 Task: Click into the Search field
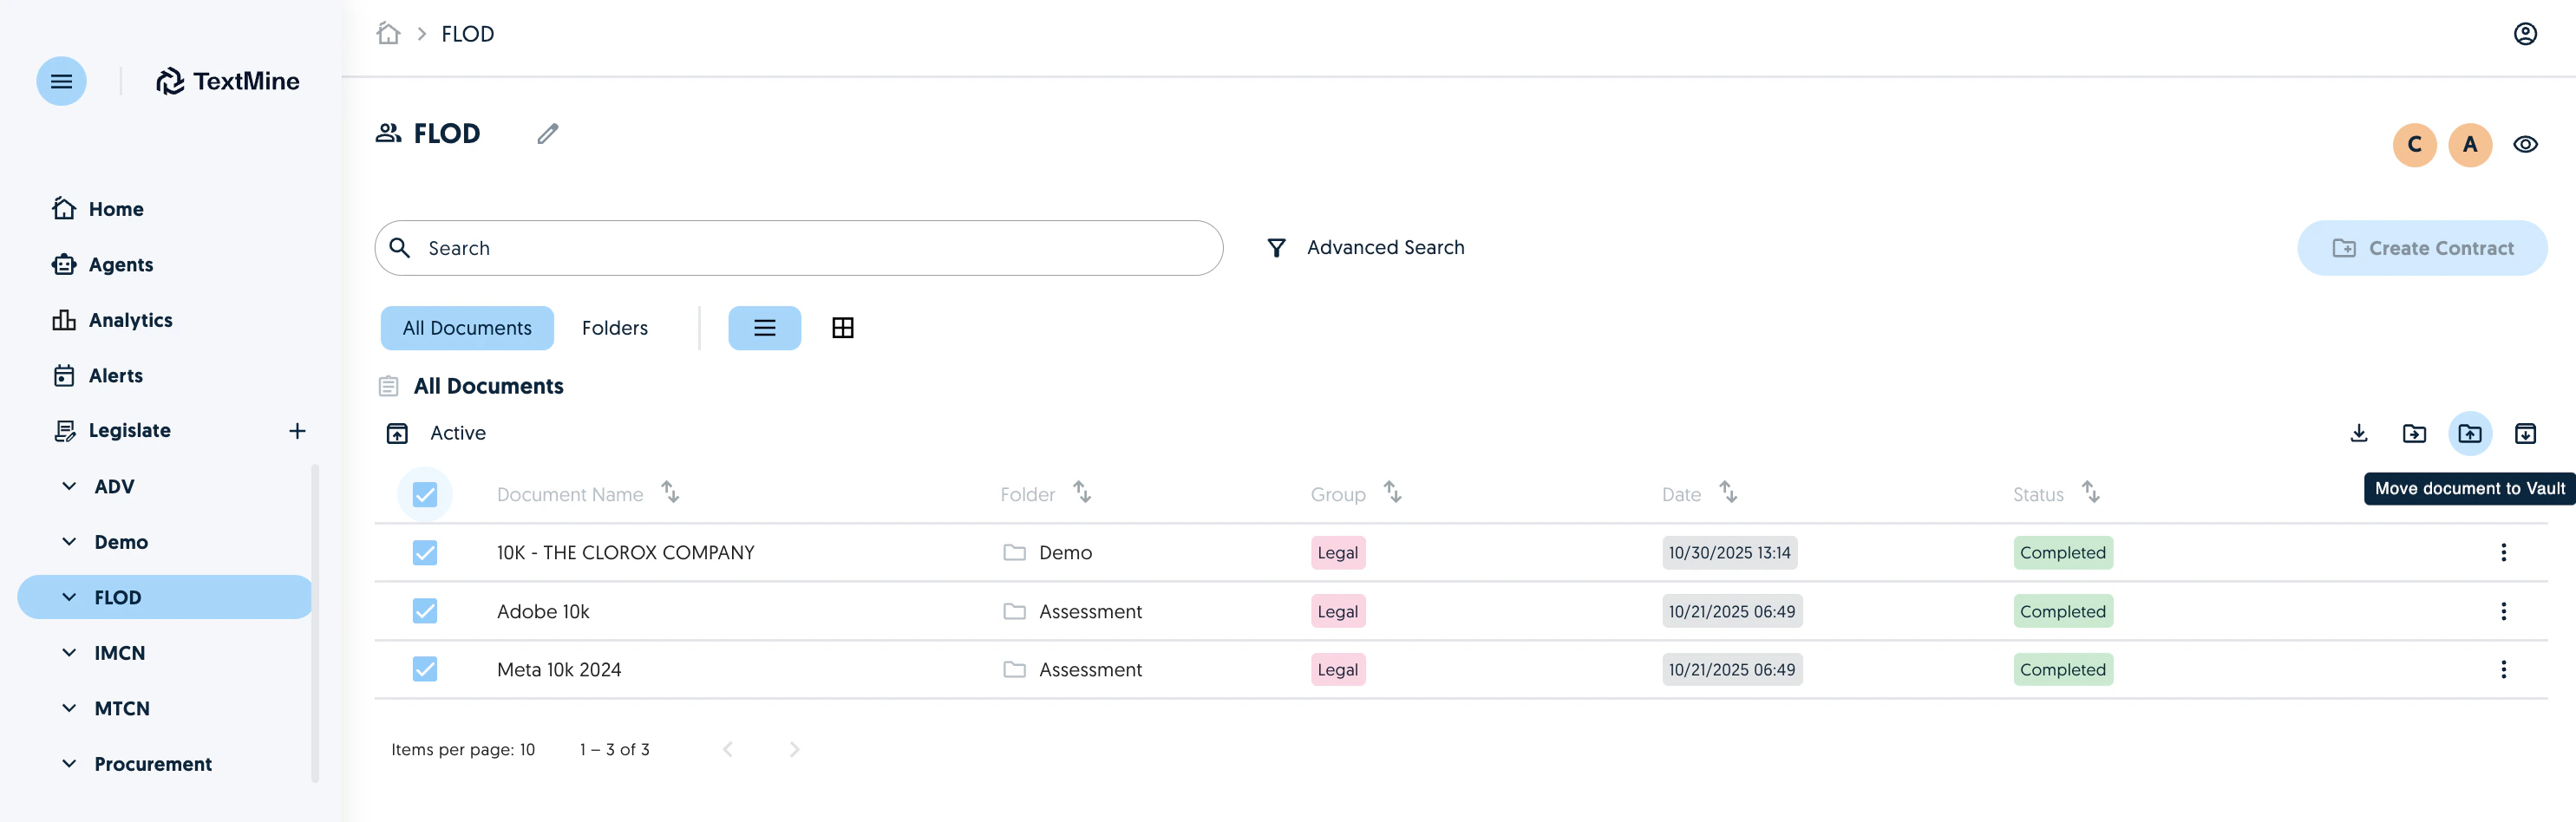click(798, 248)
